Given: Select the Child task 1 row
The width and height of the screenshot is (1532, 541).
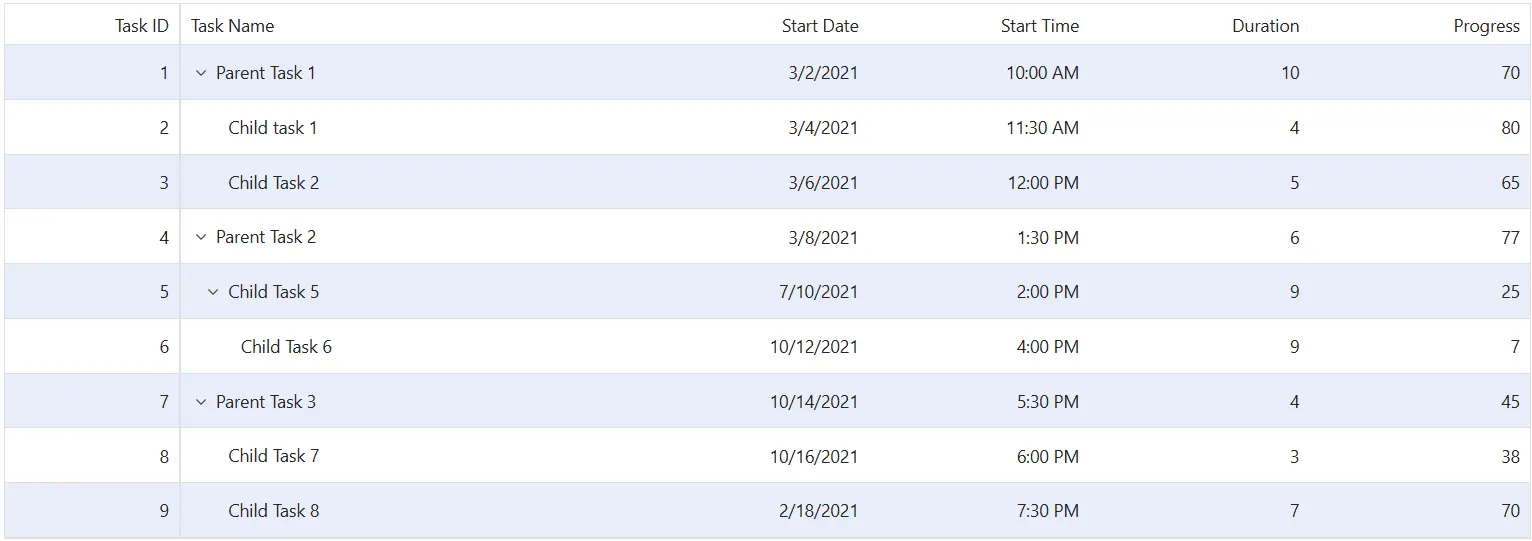Looking at the screenshot, I should tap(767, 127).
